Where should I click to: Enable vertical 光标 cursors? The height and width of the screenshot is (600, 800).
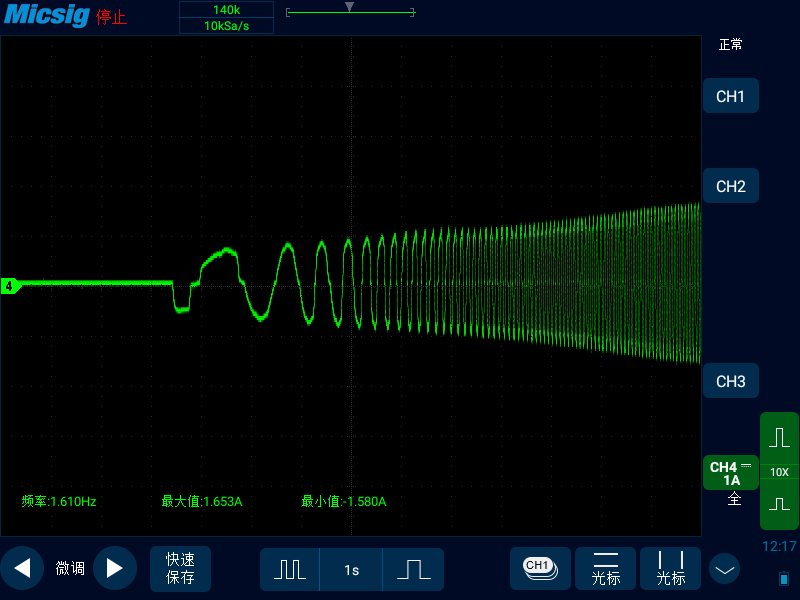click(x=670, y=568)
